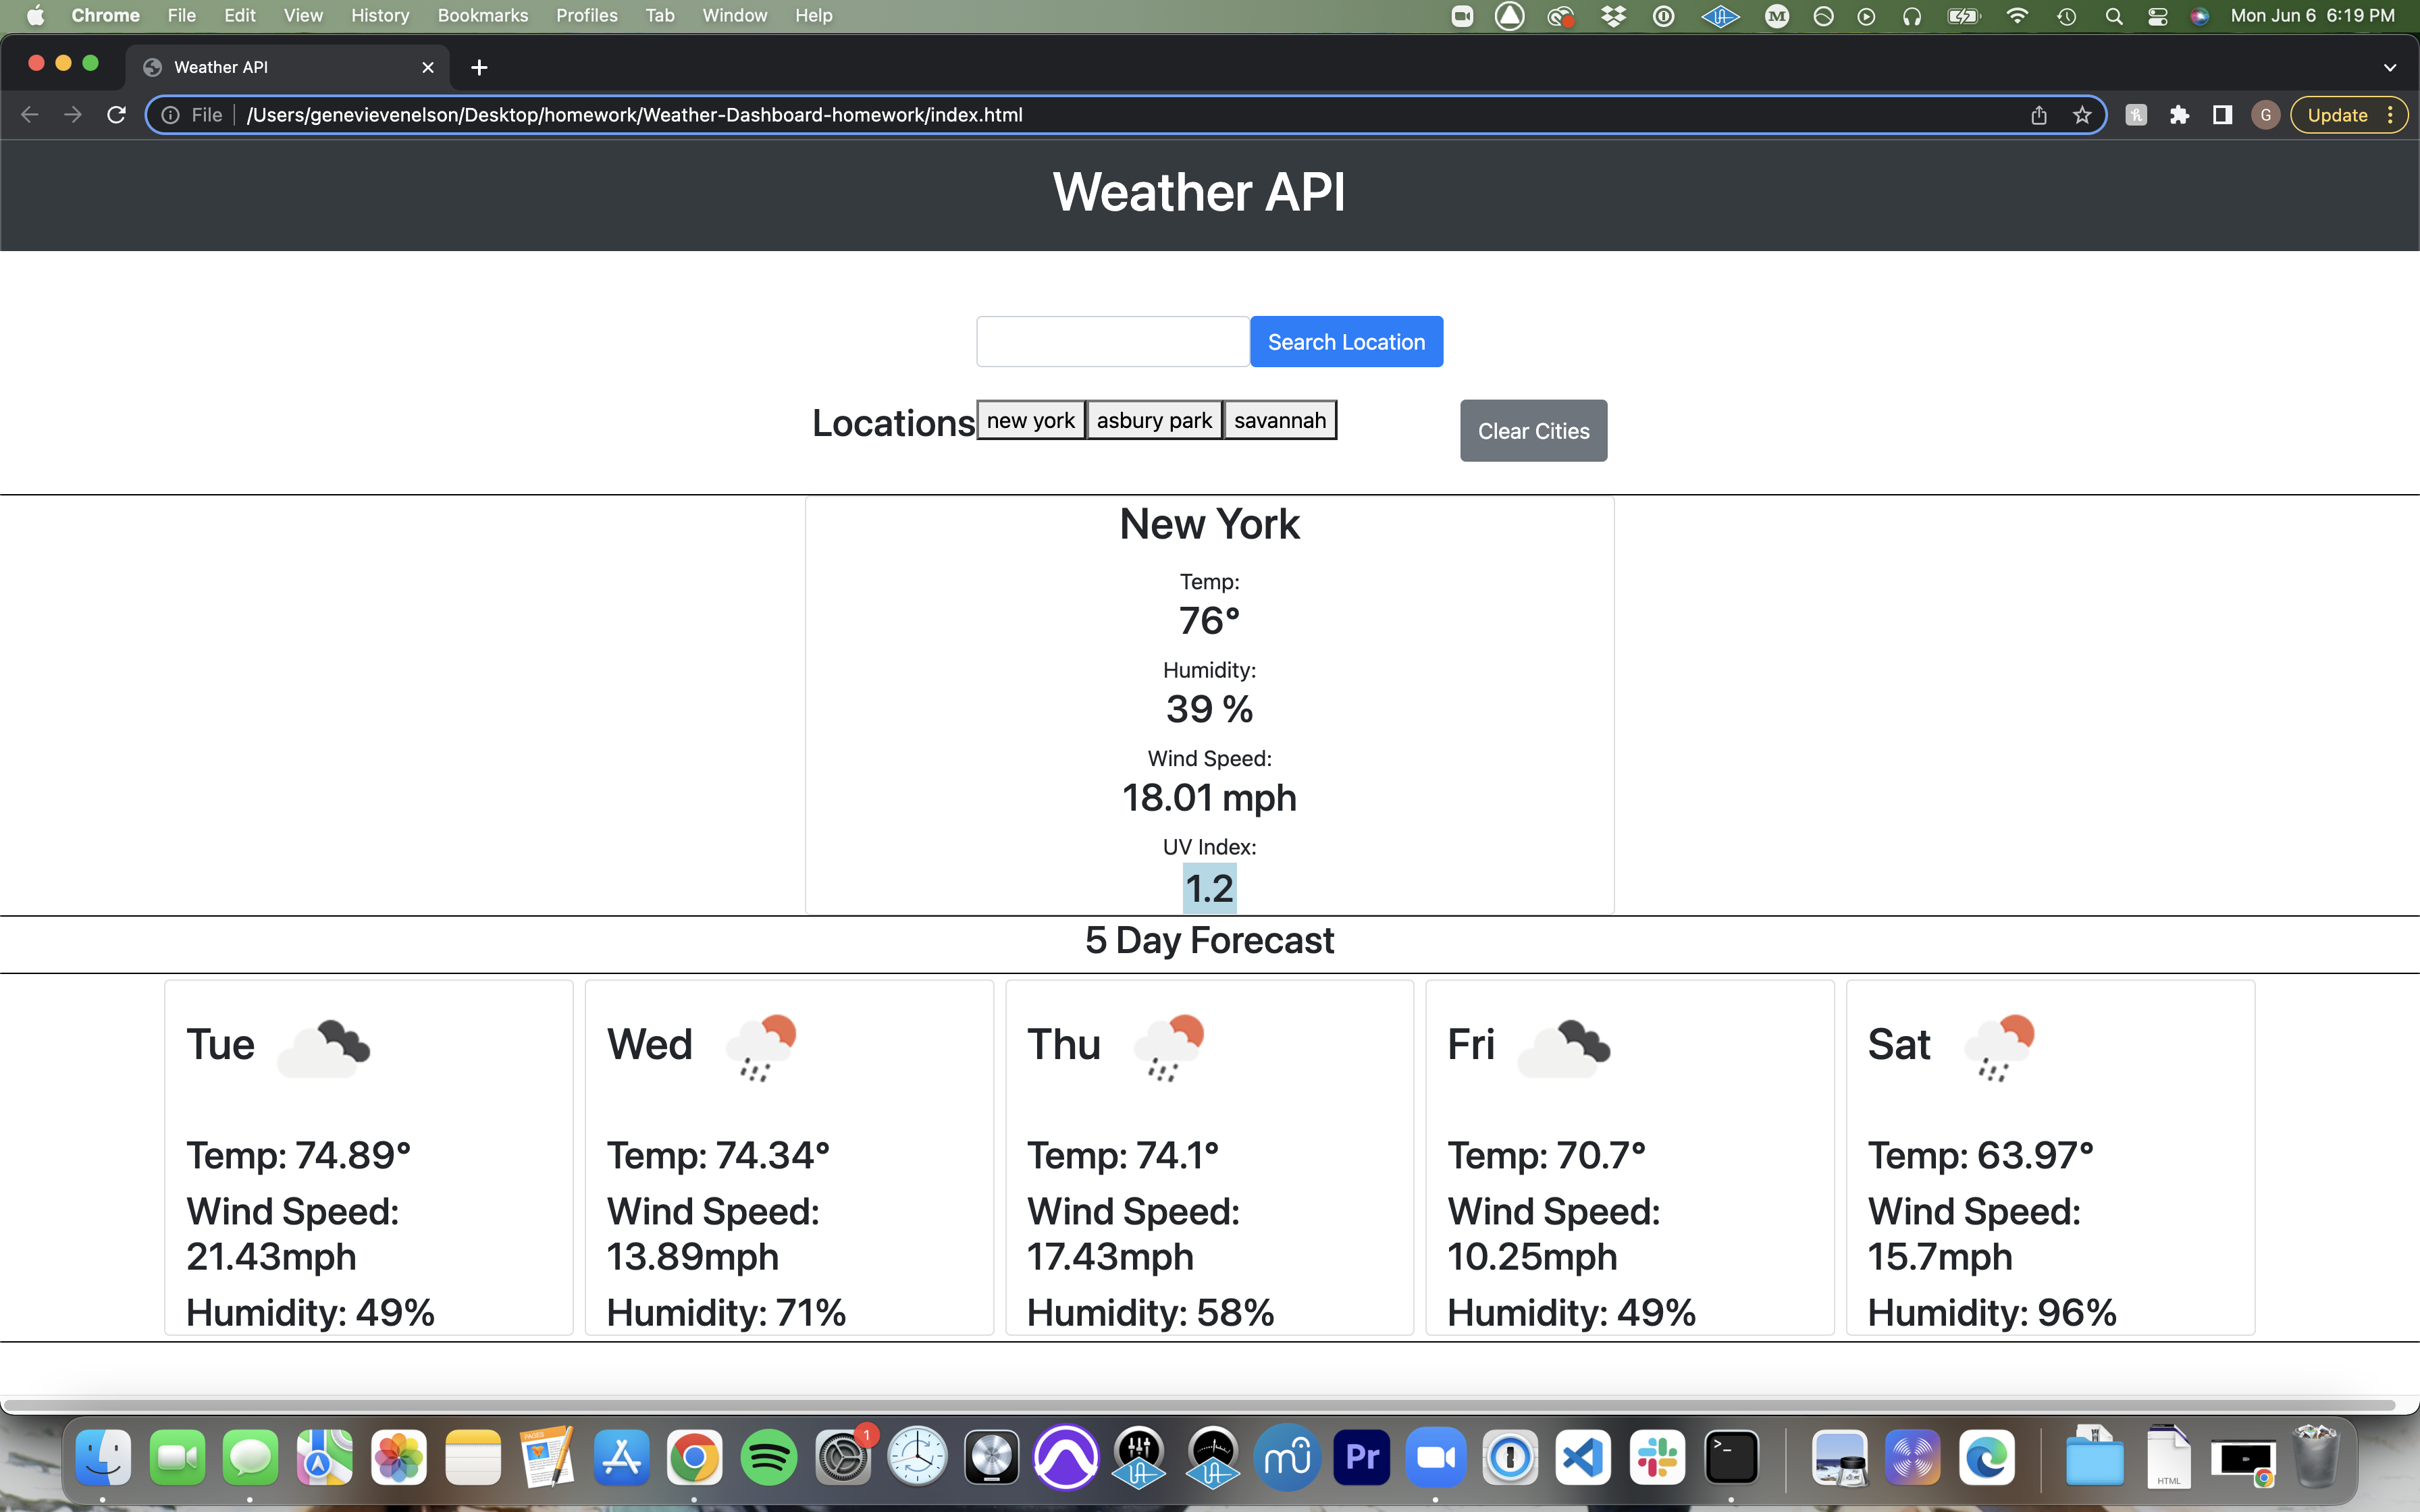Open Finder from the dock
This screenshot has width=2420, height=1512.
[x=102, y=1457]
